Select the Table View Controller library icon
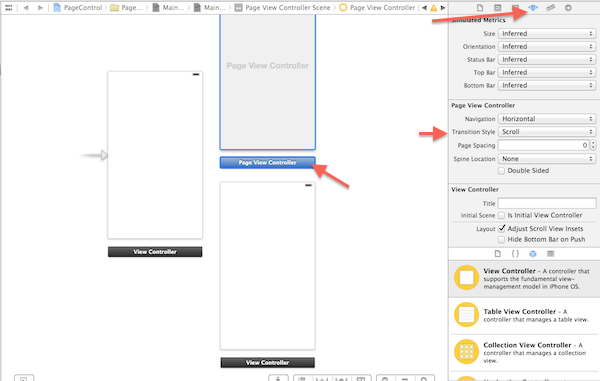The width and height of the screenshot is (600, 381). coord(466,314)
